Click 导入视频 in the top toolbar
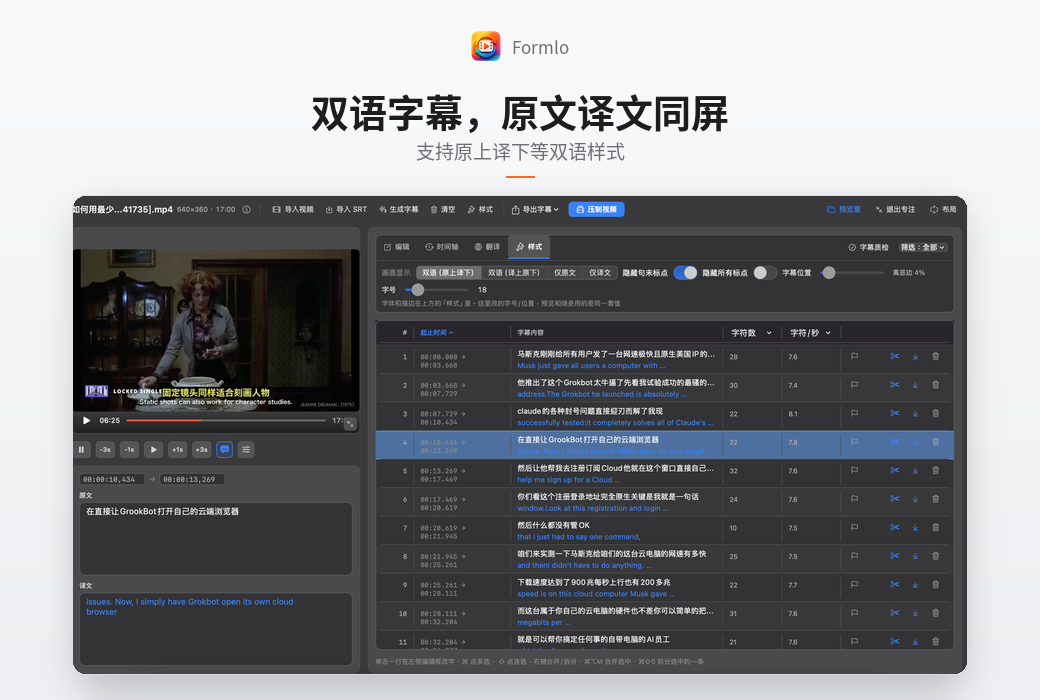1040x700 pixels. (292, 210)
